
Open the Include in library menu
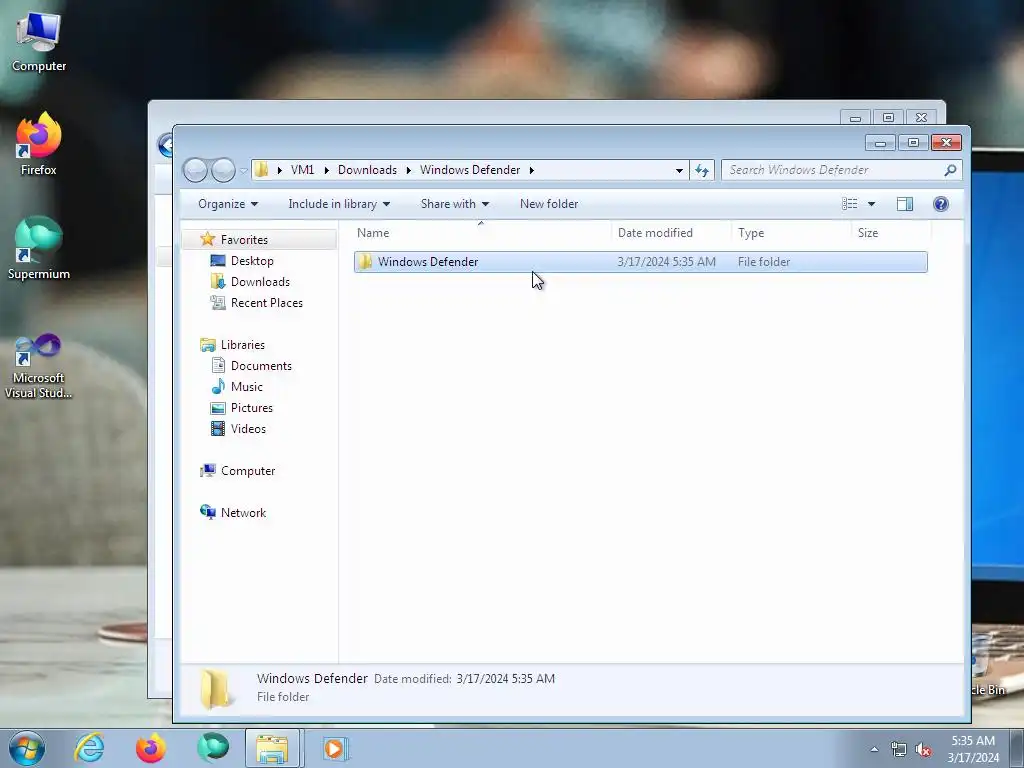pyautogui.click(x=339, y=204)
